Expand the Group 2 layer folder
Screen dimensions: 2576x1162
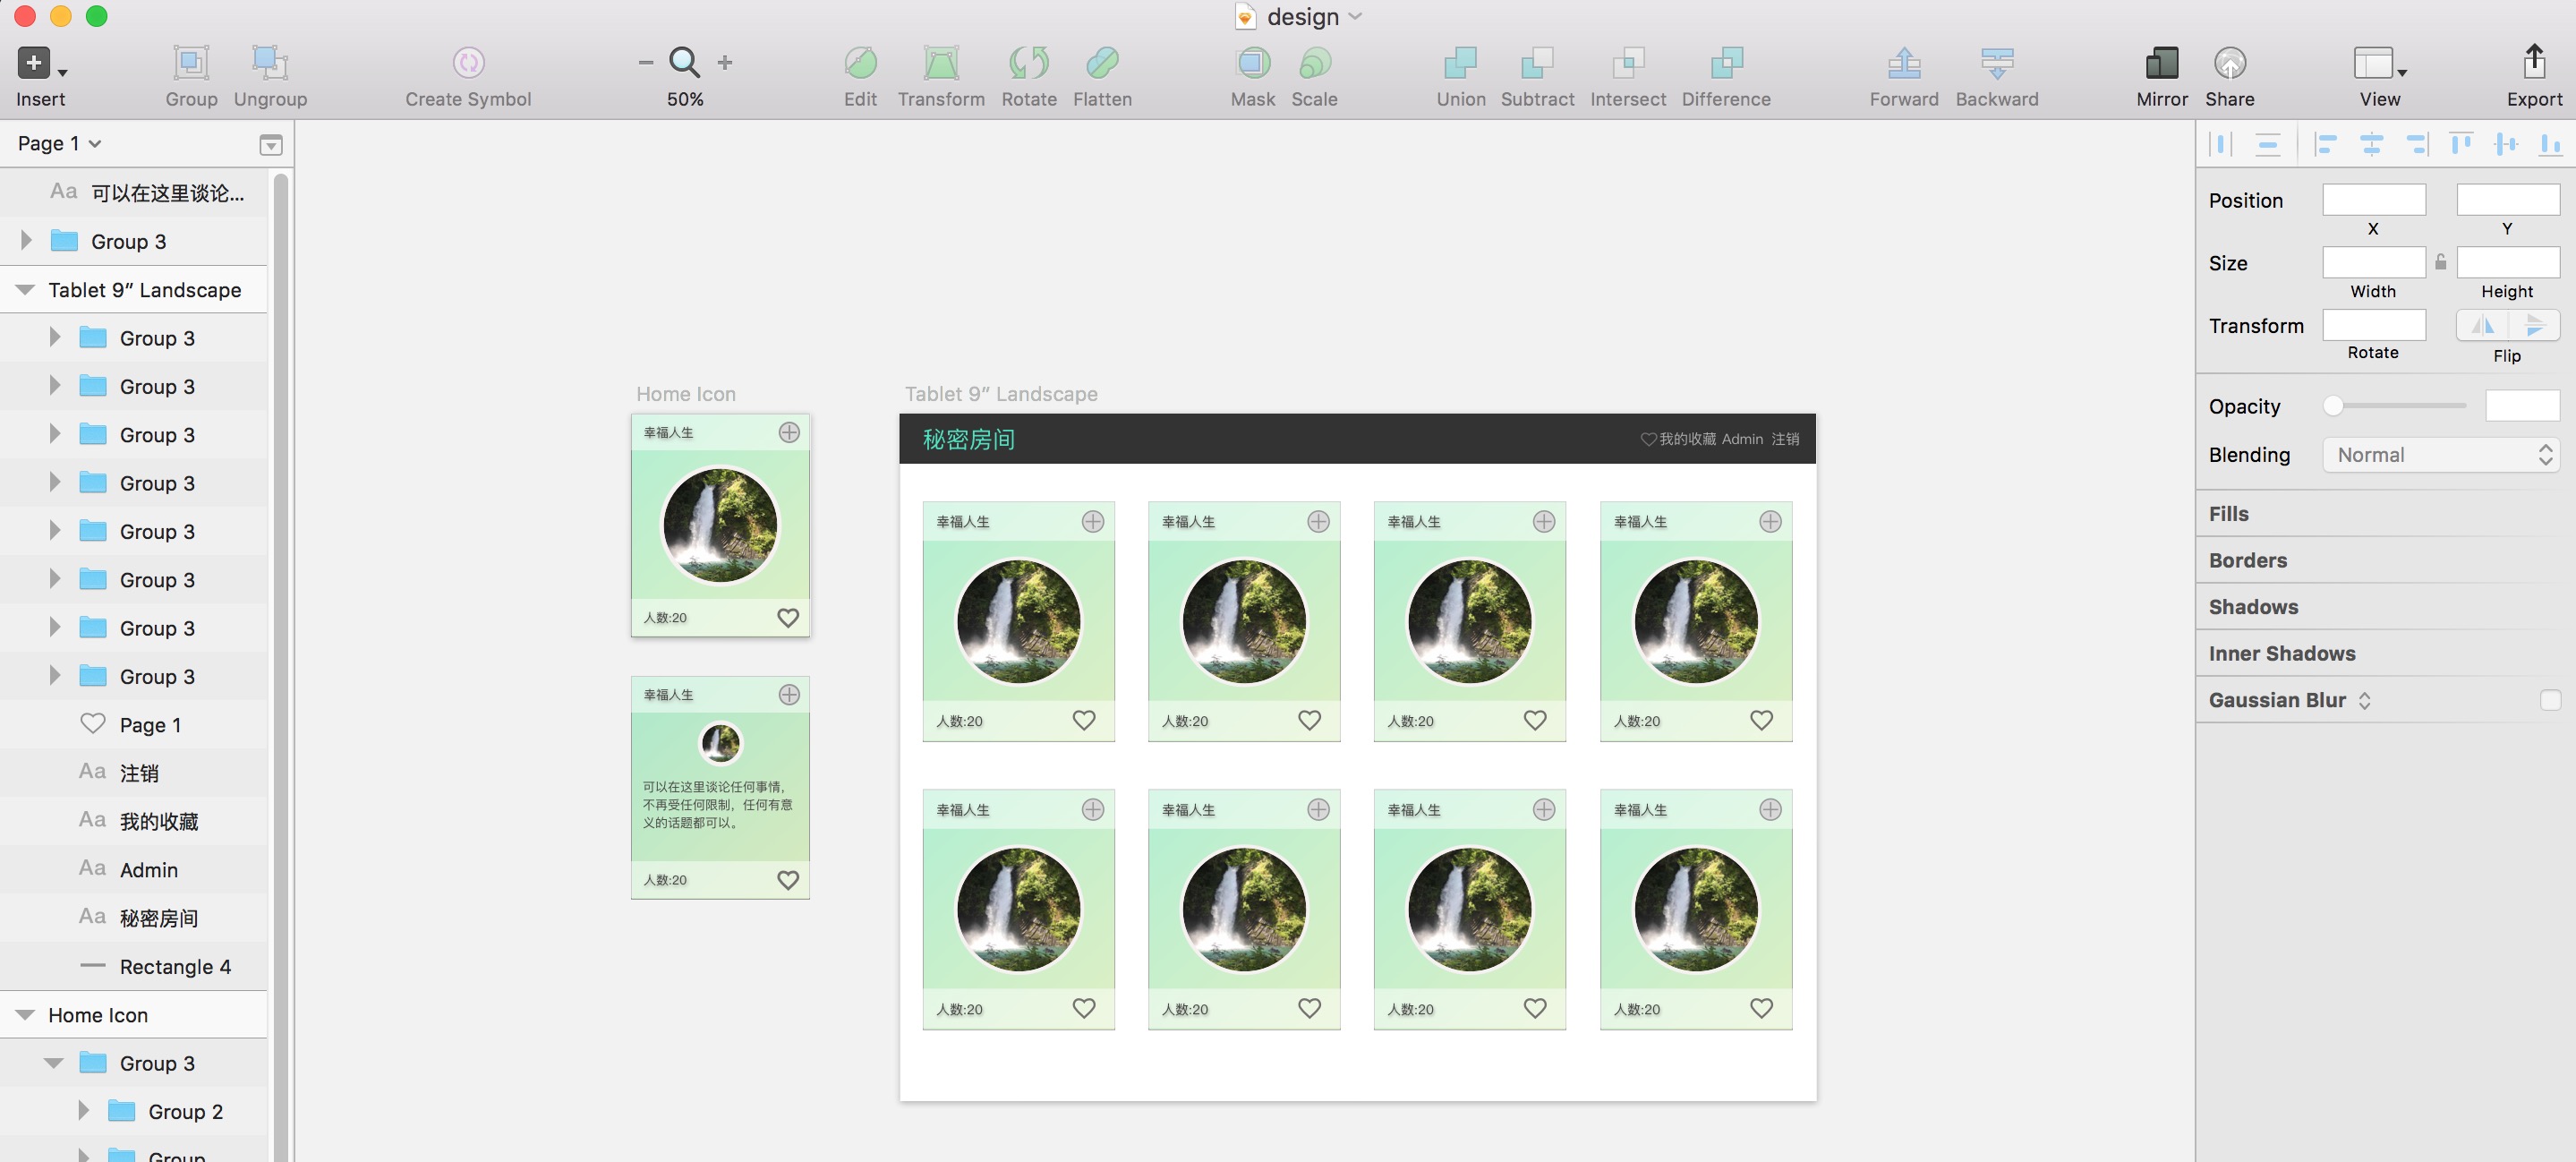coord(84,1111)
